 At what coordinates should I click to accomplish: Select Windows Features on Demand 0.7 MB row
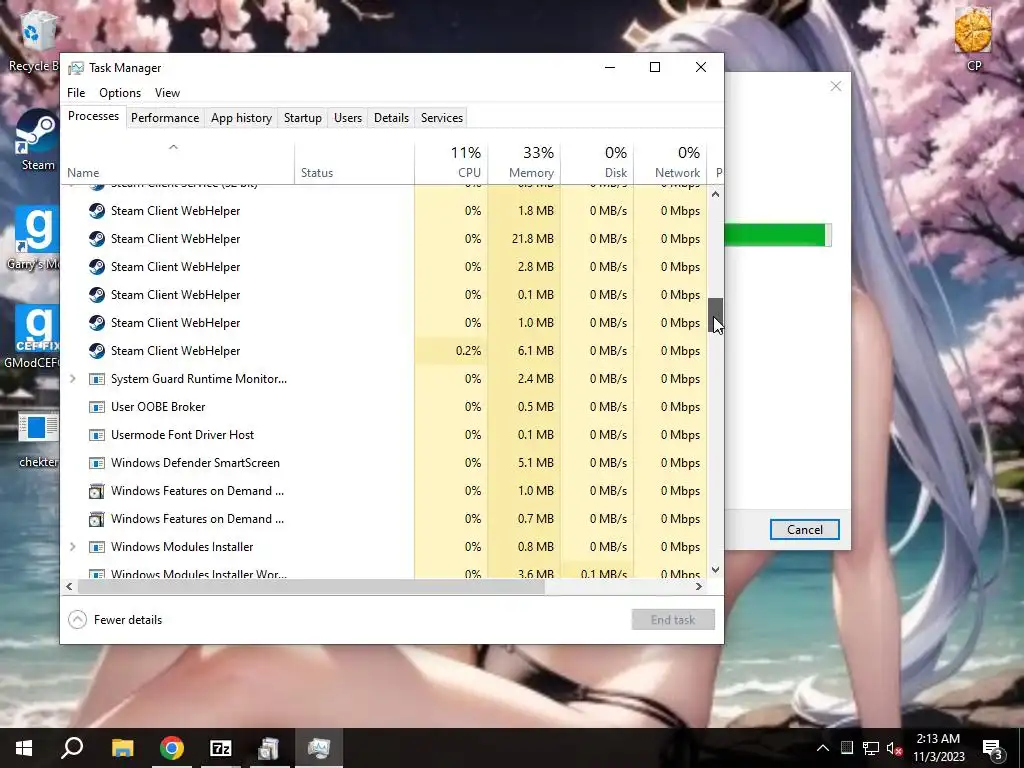384,519
